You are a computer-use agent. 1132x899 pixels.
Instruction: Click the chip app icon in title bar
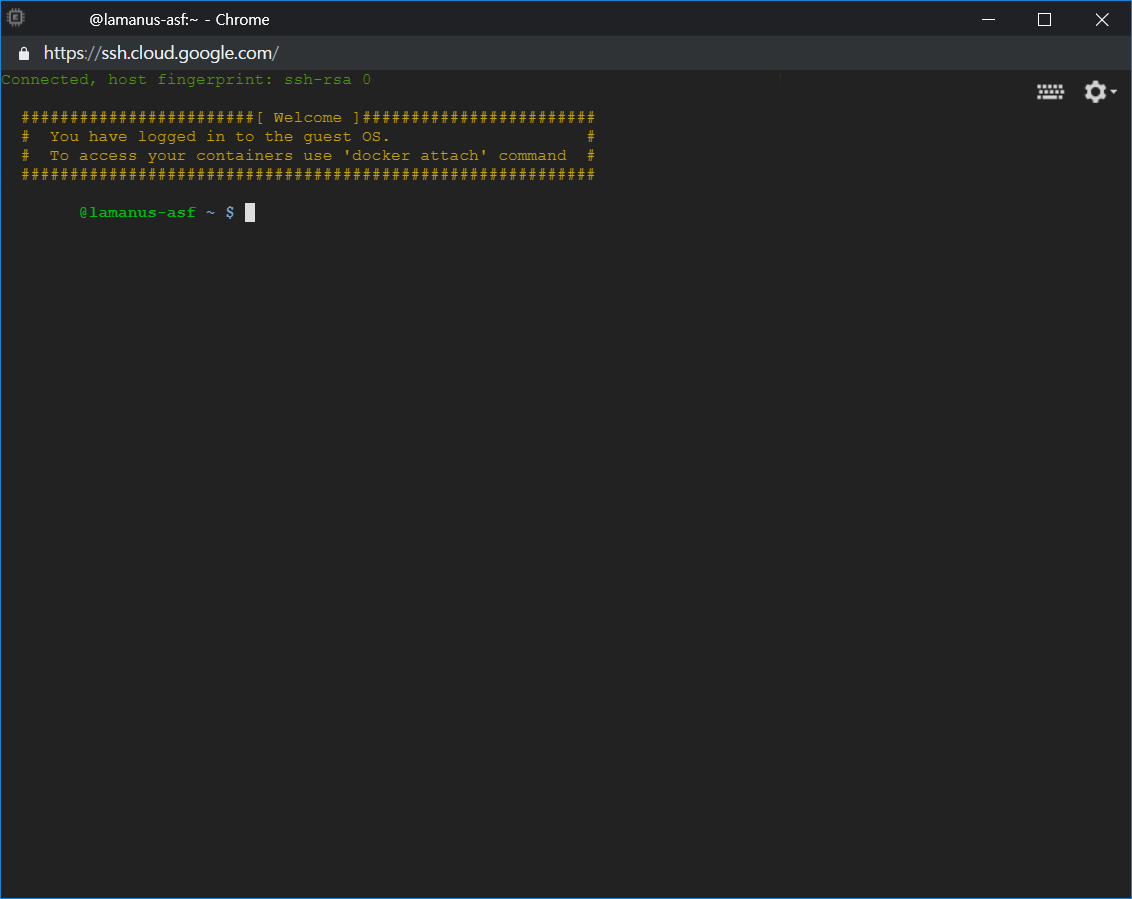tap(16, 18)
